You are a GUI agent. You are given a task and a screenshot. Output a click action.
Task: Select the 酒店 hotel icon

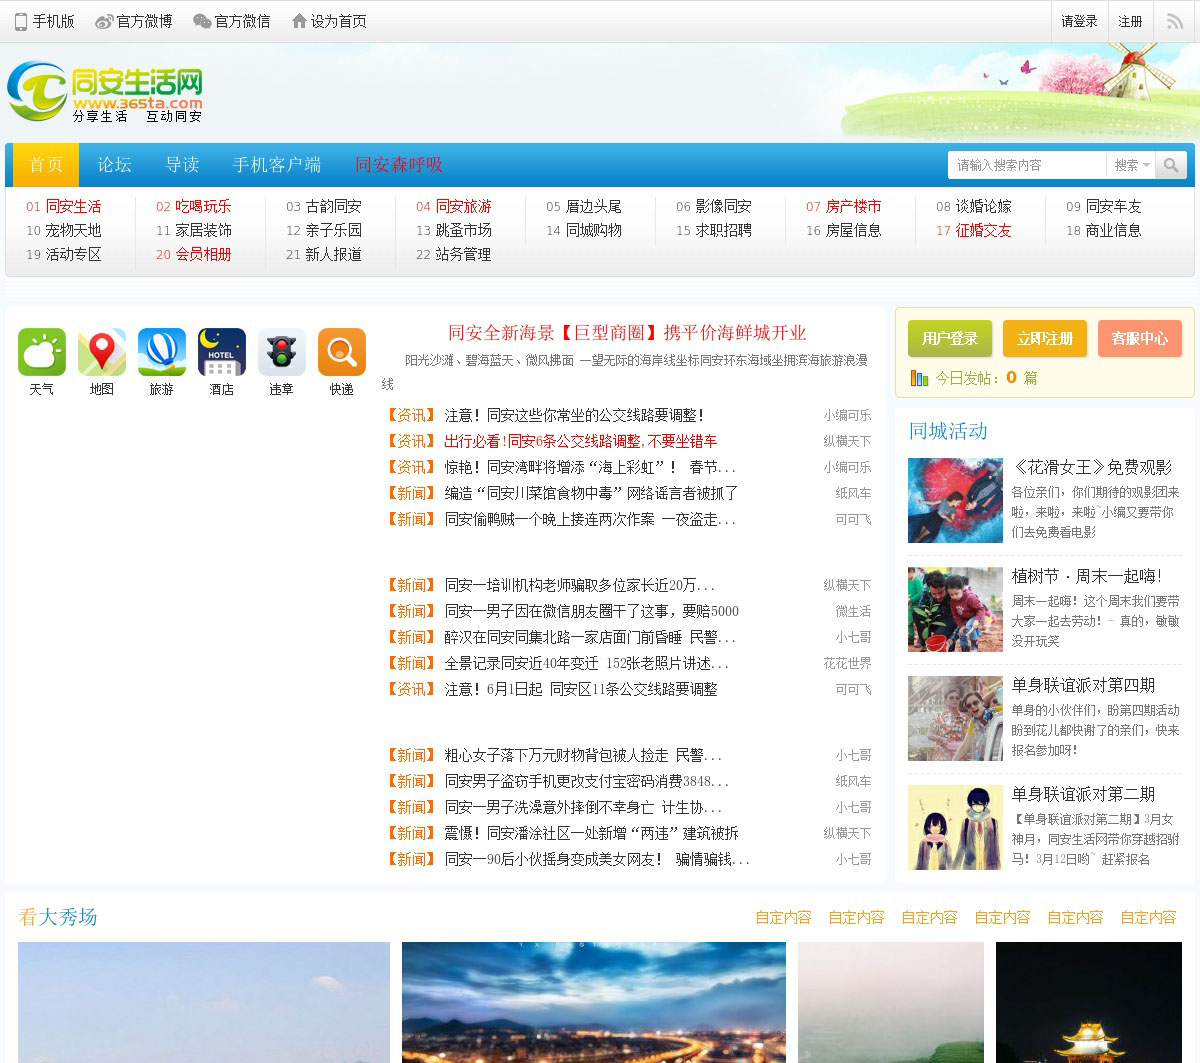point(222,353)
